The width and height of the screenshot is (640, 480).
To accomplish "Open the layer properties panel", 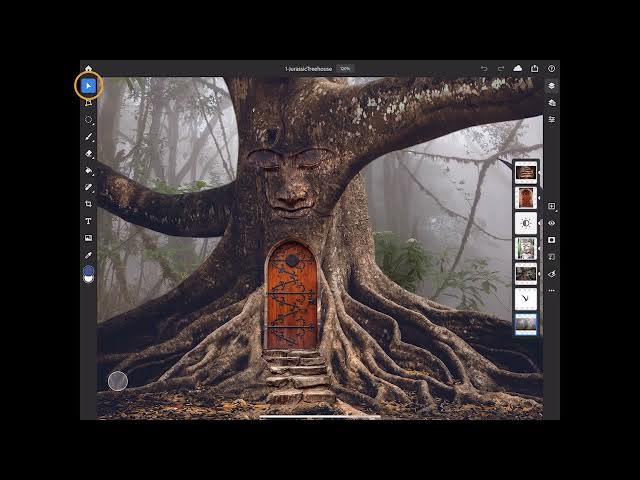I will tap(552, 120).
